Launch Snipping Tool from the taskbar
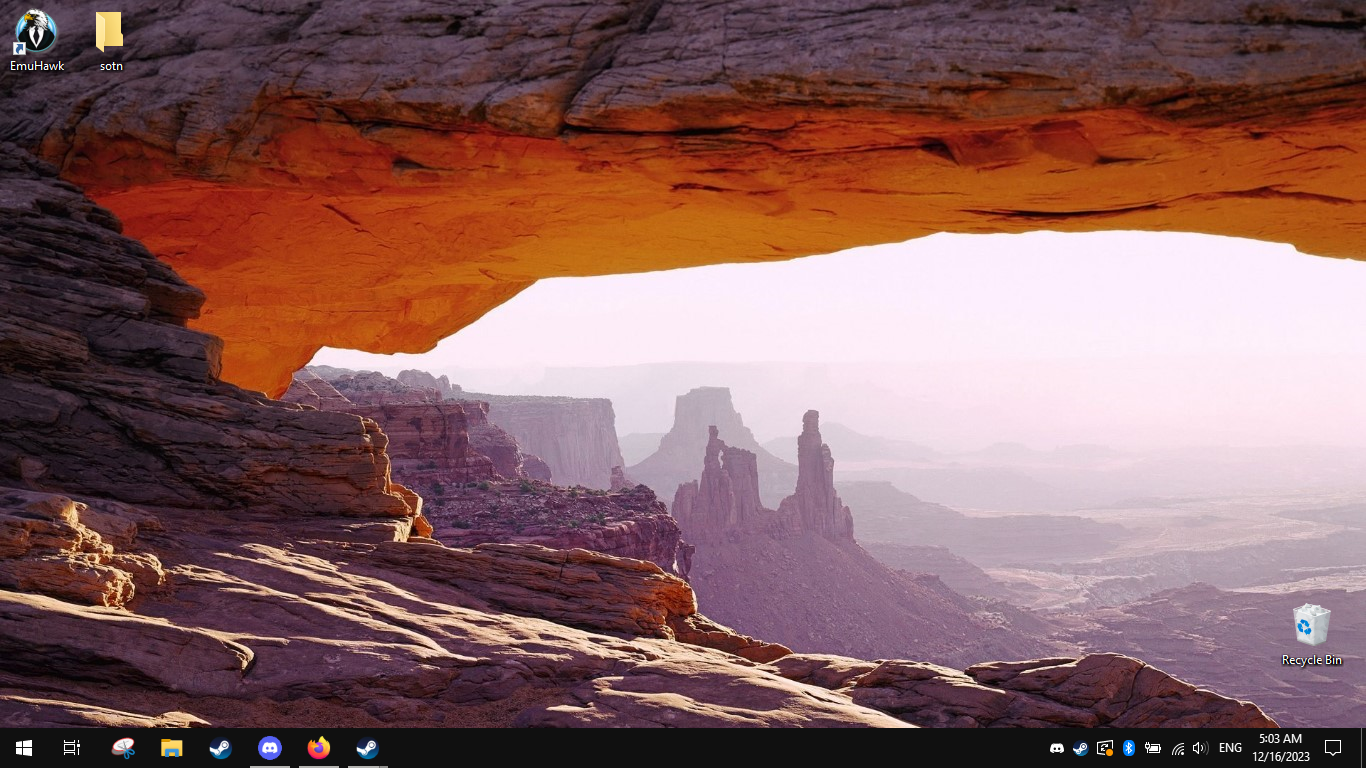 pyautogui.click(x=123, y=748)
